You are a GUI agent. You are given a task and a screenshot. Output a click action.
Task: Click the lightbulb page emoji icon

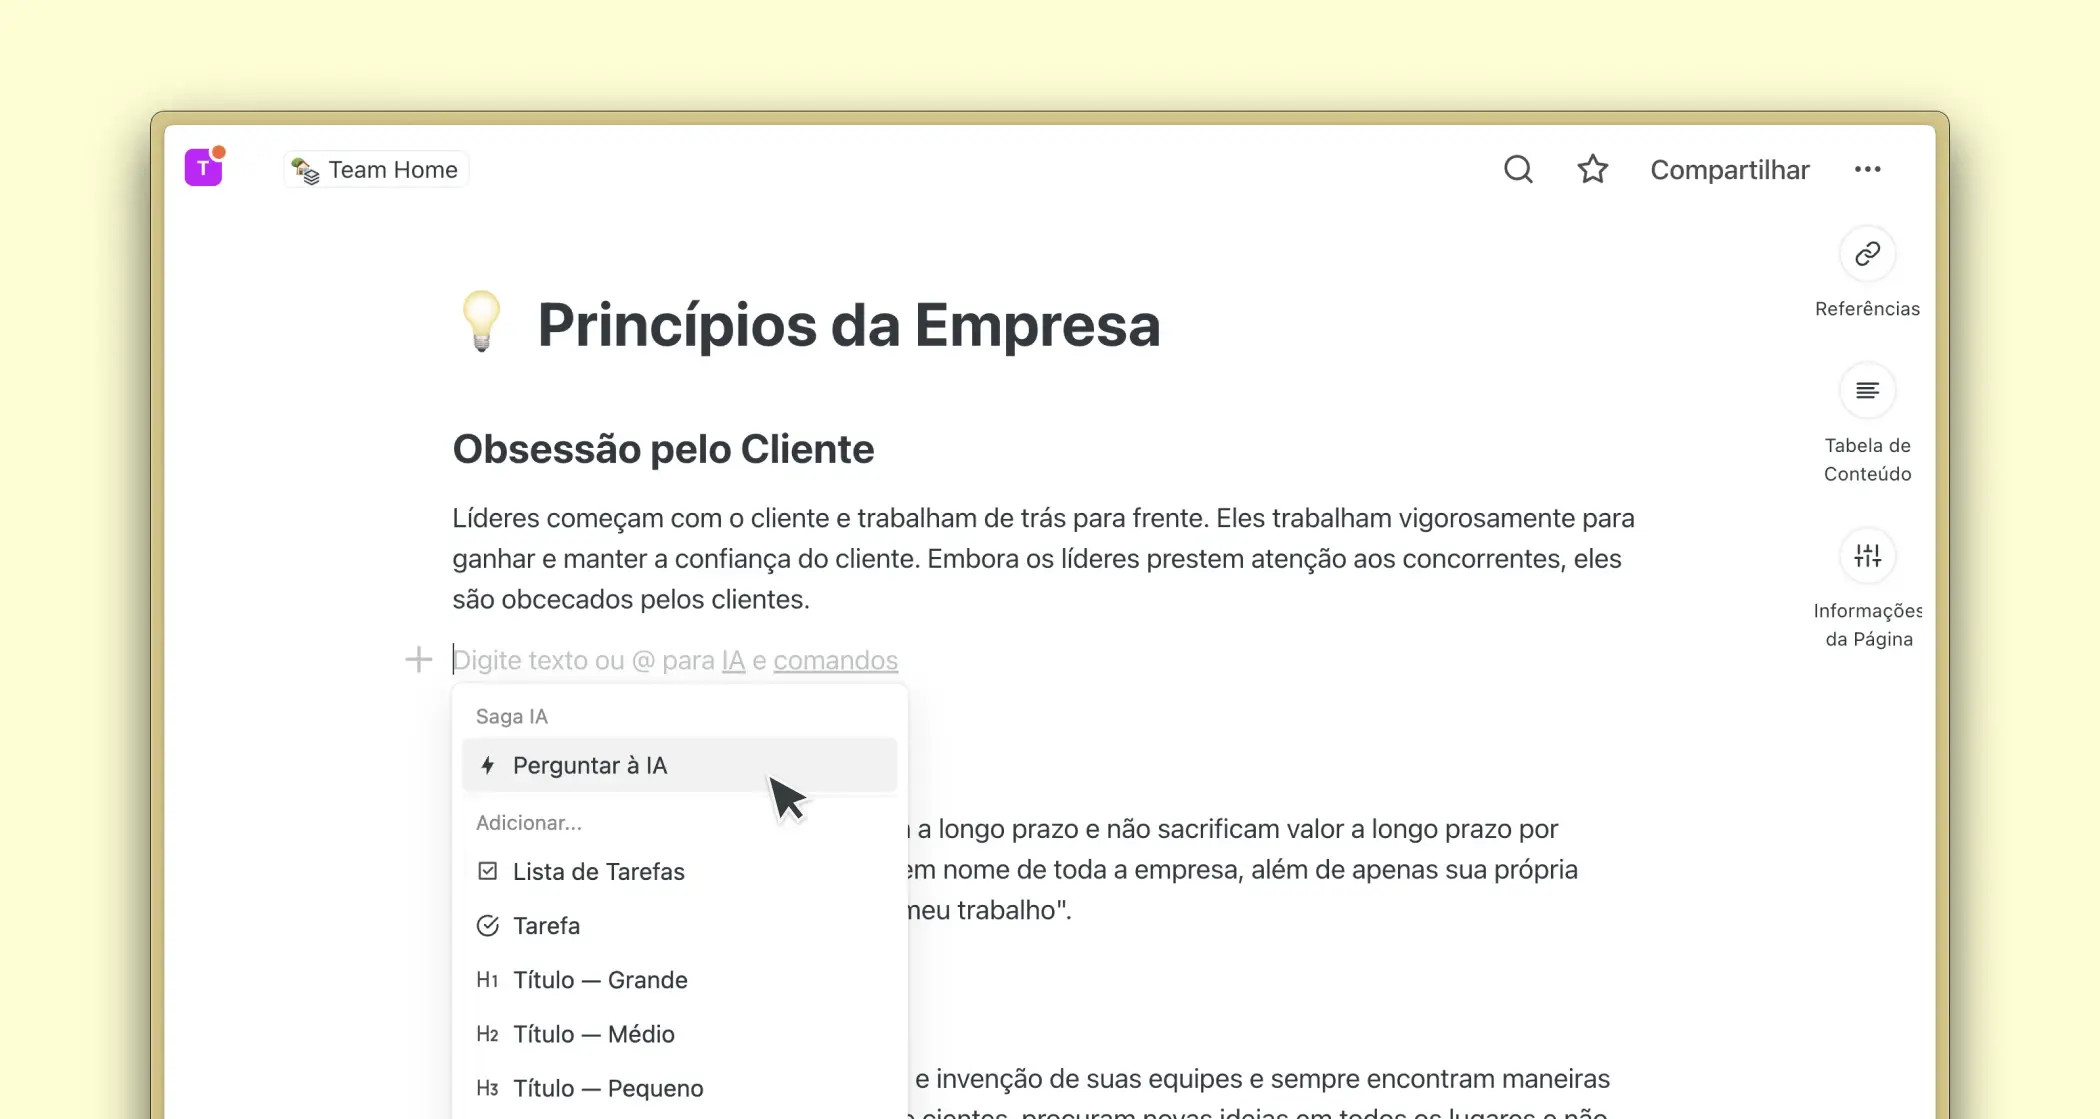(481, 323)
